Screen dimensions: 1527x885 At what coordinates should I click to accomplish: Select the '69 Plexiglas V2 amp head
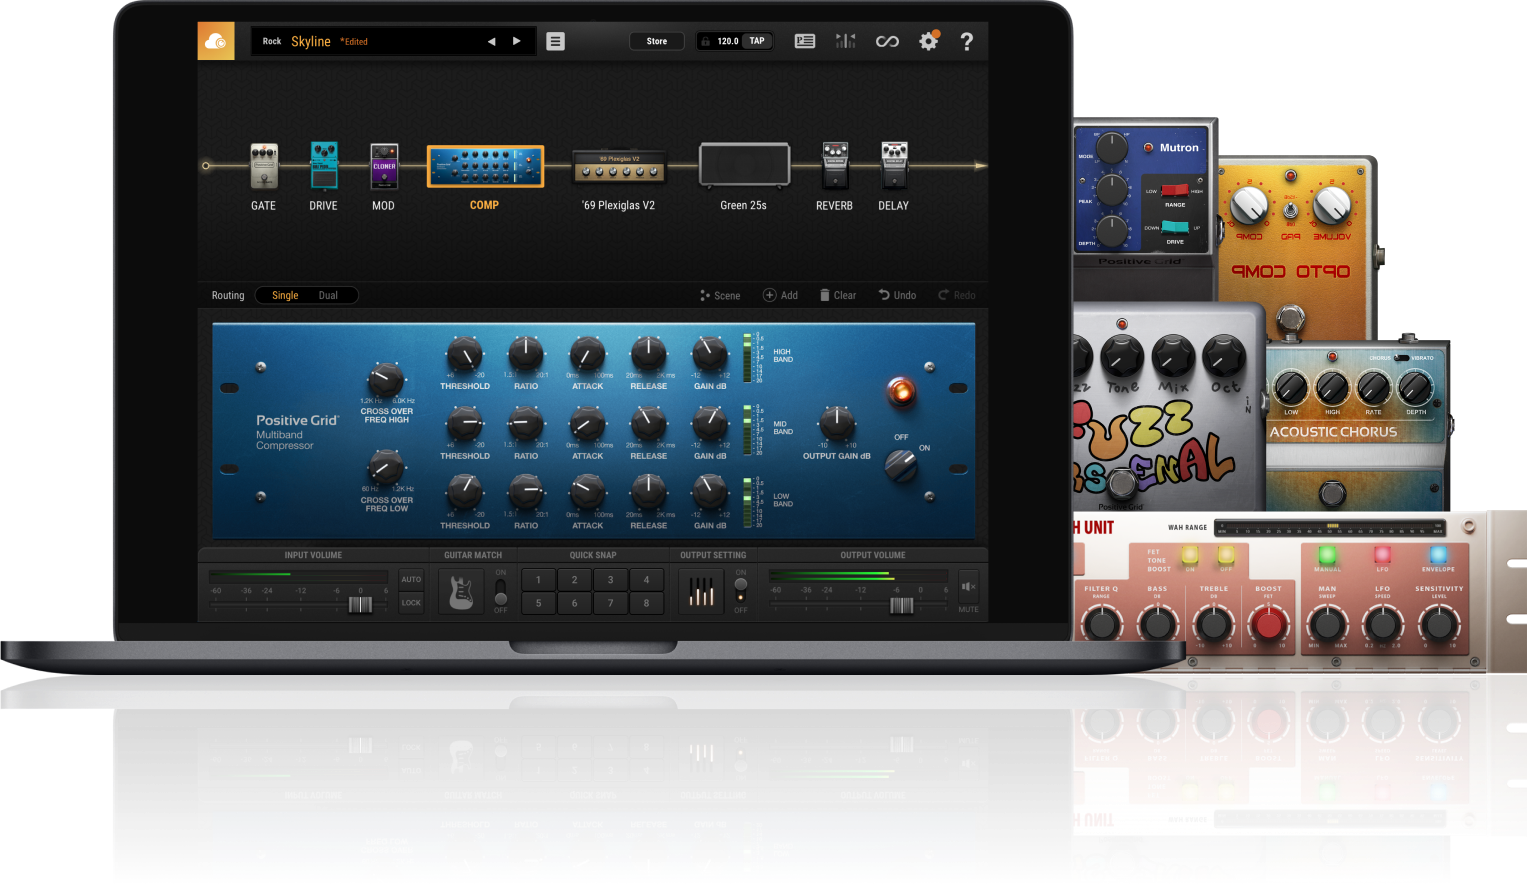pyautogui.click(x=619, y=168)
